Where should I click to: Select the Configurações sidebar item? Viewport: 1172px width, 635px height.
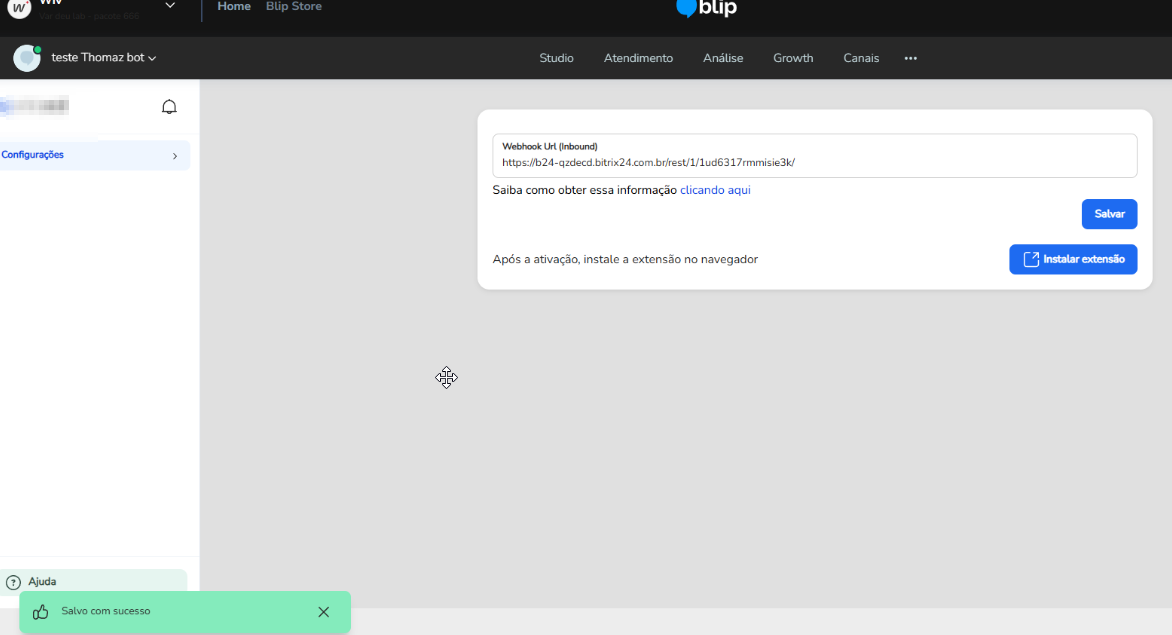pos(95,155)
